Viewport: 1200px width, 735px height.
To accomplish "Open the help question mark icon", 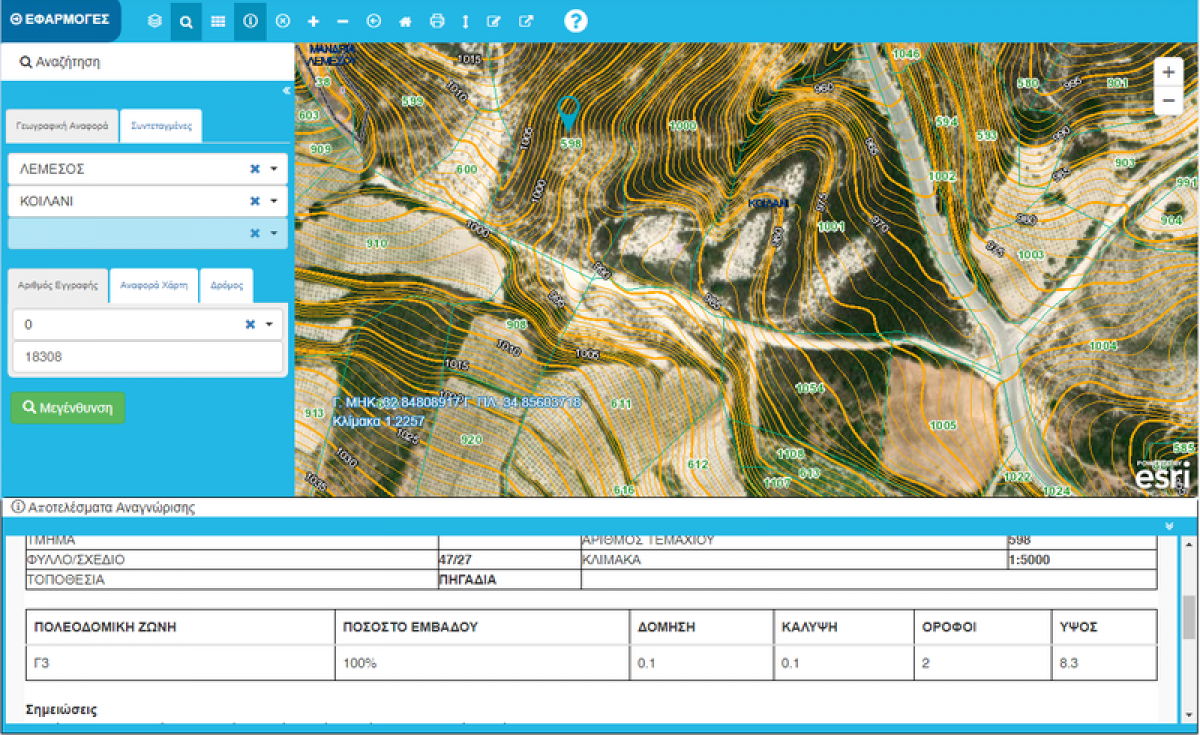I will (x=576, y=21).
